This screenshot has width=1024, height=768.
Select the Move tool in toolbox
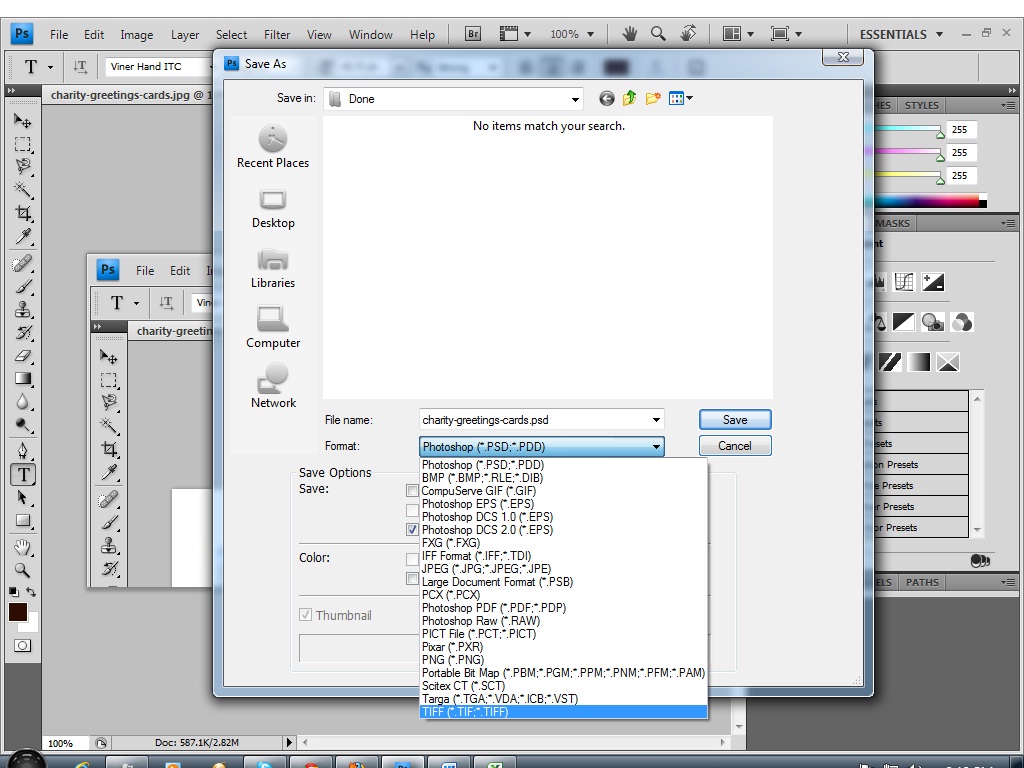click(22, 120)
